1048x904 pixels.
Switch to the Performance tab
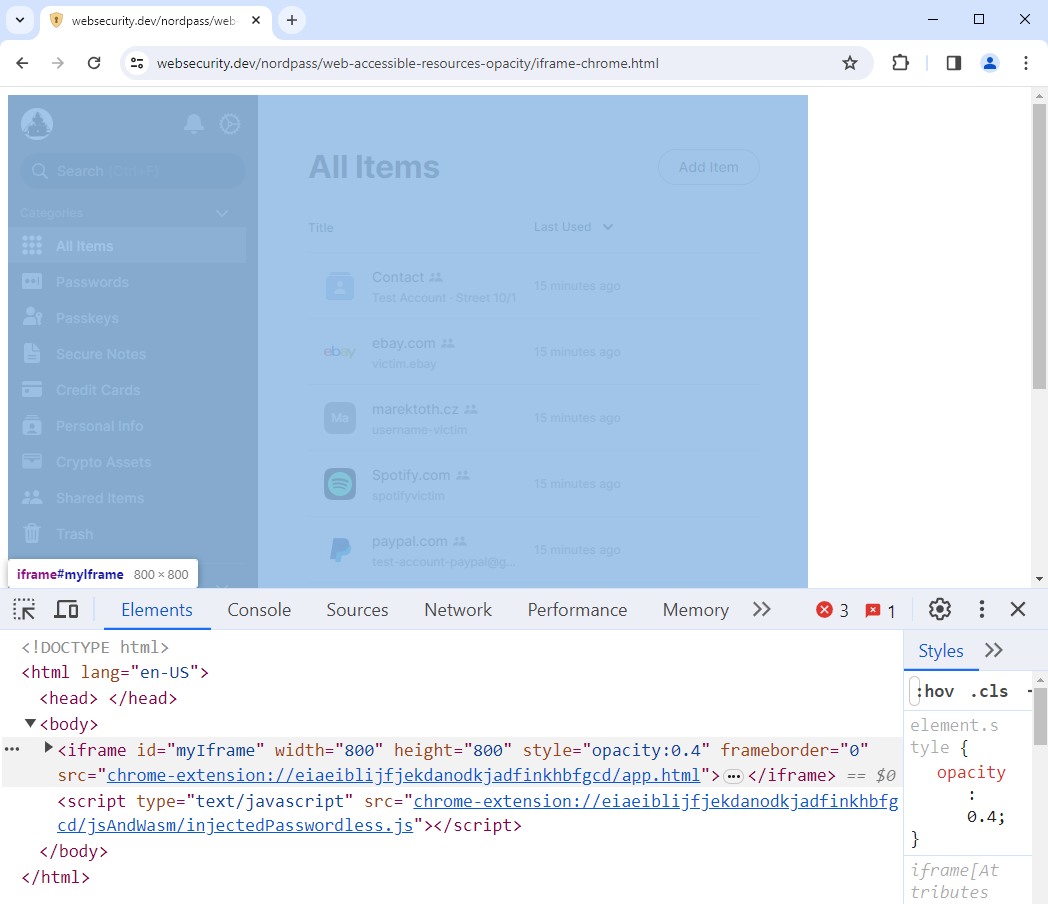tap(577, 609)
